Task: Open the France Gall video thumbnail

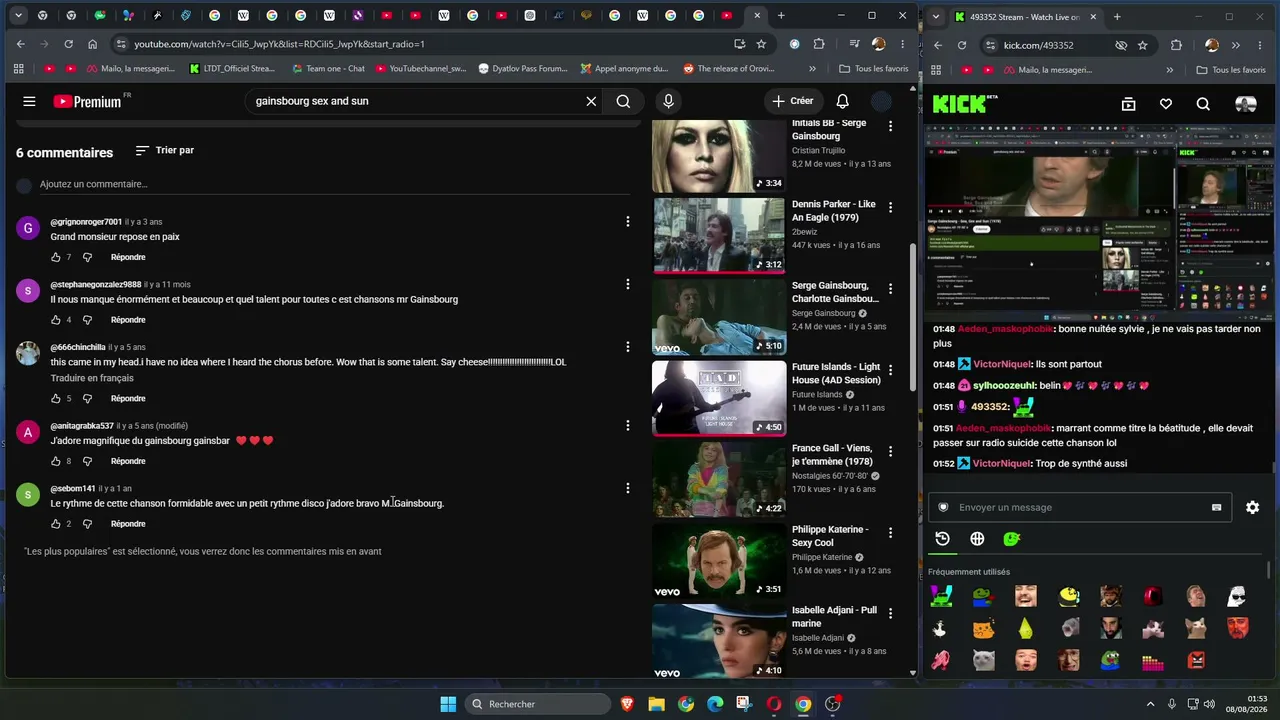Action: click(x=719, y=480)
